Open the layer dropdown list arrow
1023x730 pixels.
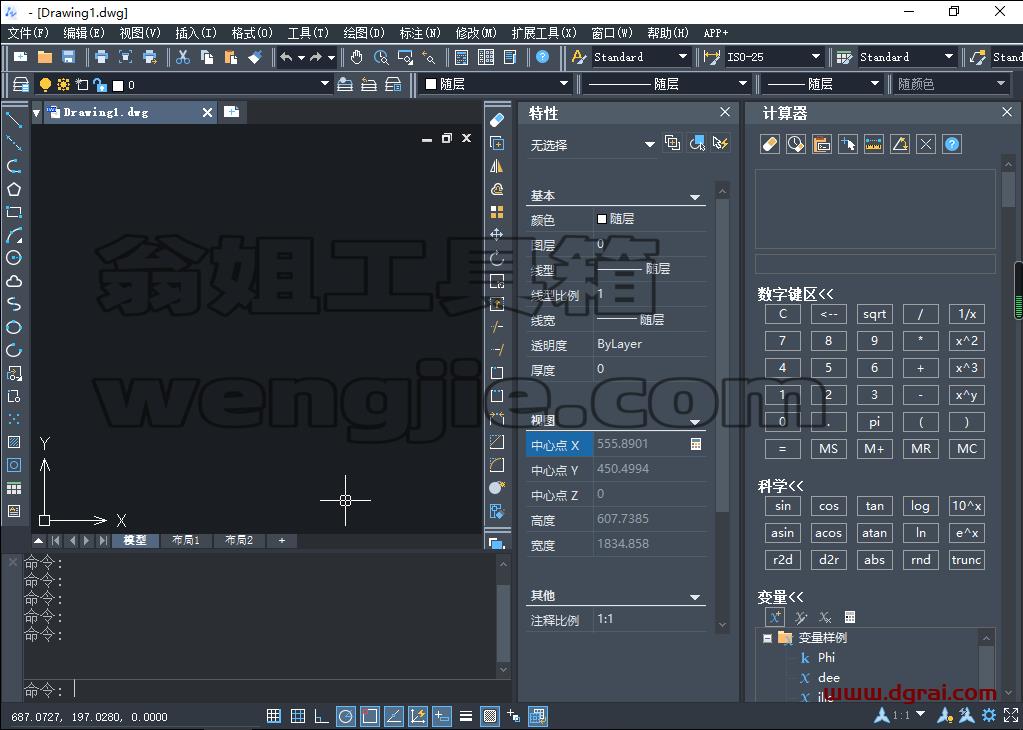coord(324,84)
